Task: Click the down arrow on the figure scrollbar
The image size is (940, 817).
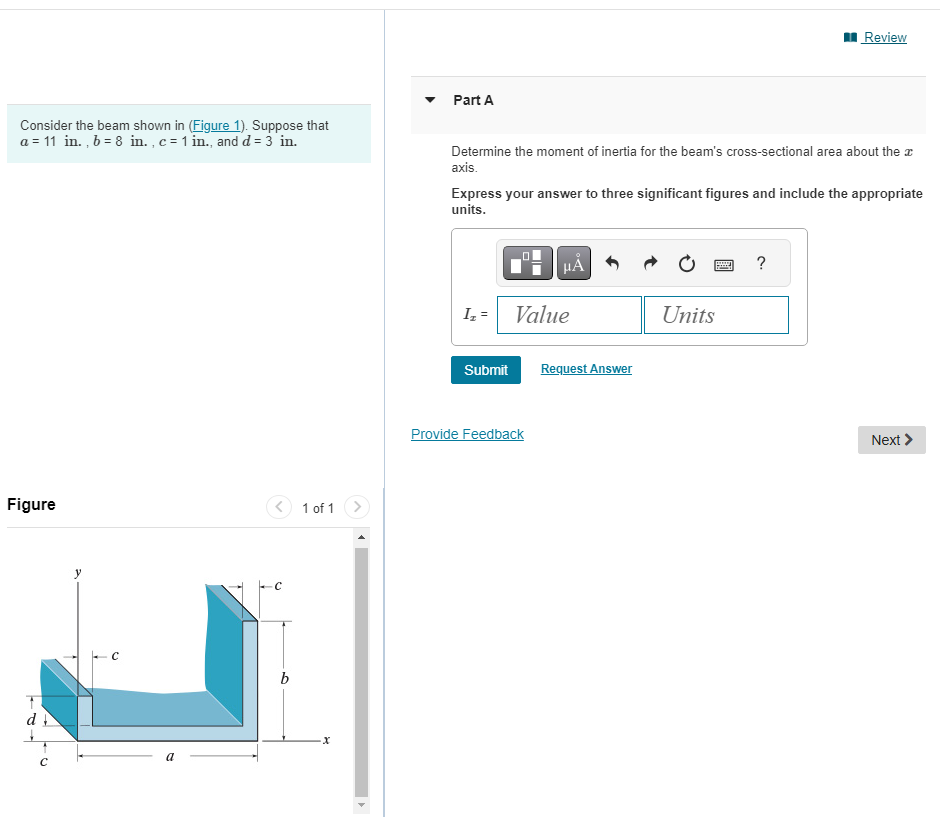Action: 360,804
